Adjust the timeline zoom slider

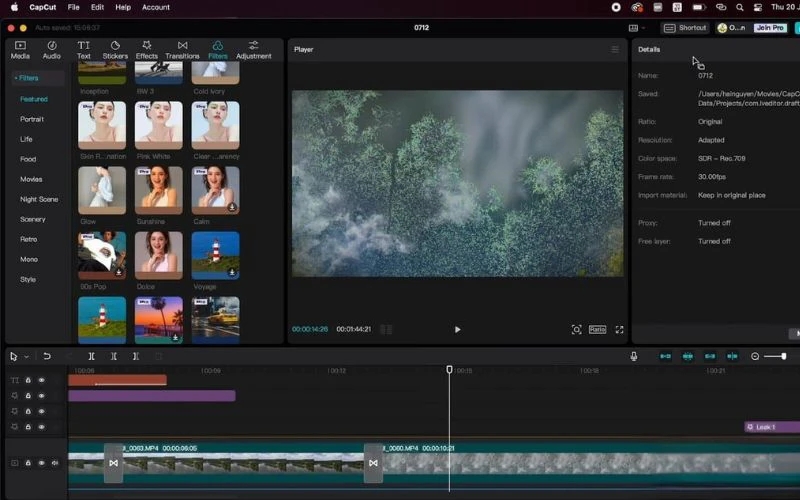click(x=776, y=356)
